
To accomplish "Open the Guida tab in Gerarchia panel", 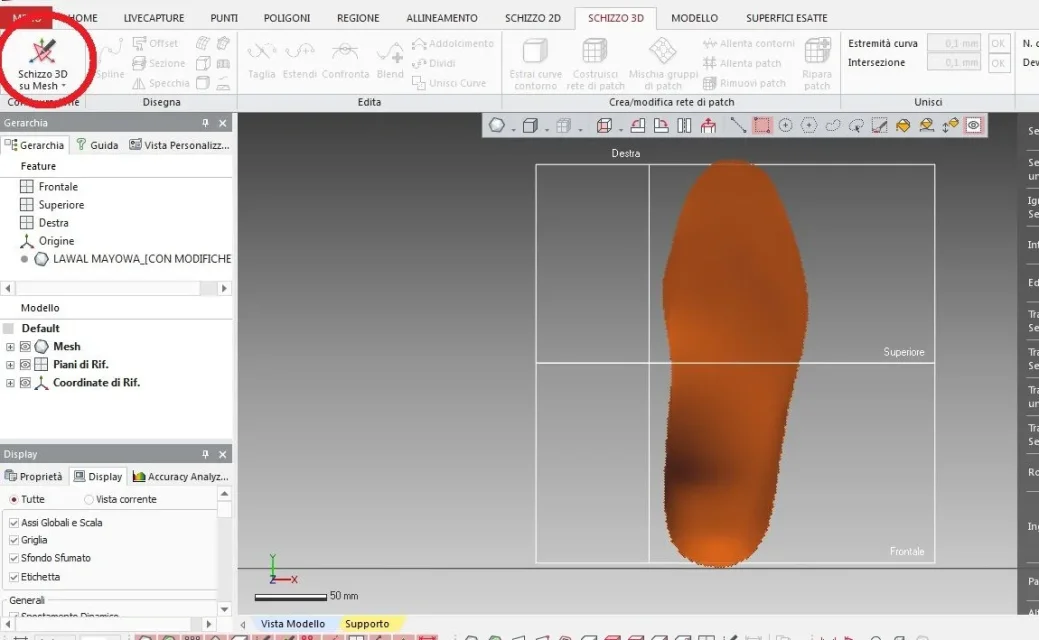I will (x=97, y=145).
